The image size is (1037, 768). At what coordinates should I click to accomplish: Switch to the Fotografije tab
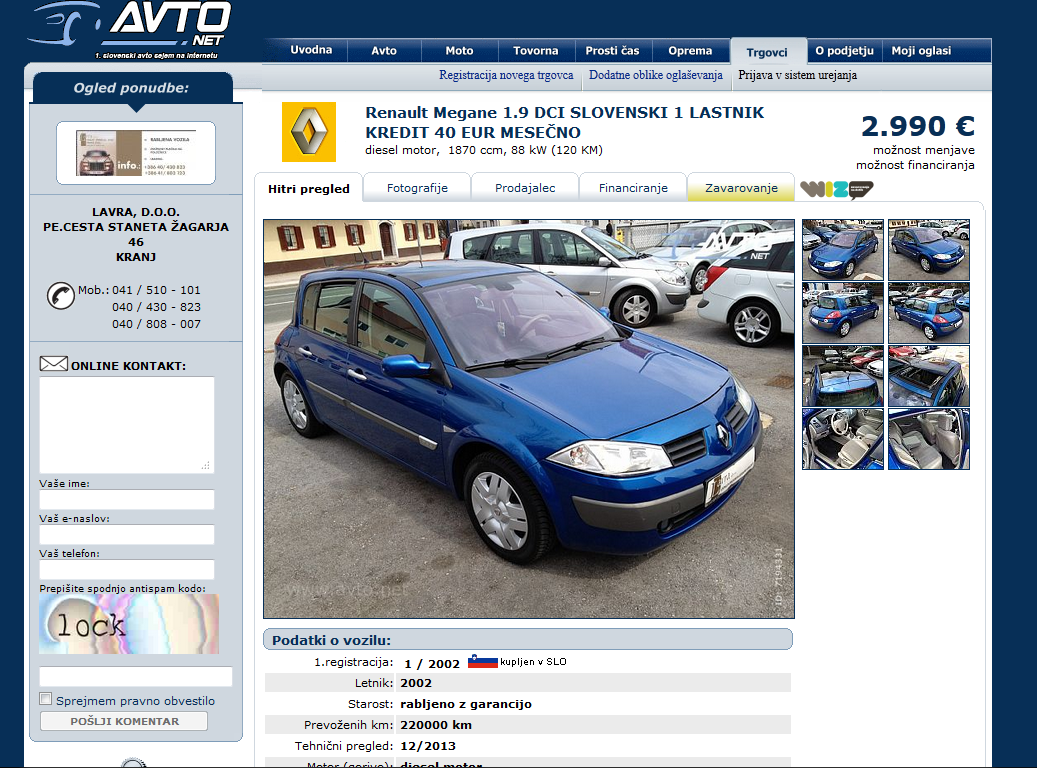tap(417, 188)
